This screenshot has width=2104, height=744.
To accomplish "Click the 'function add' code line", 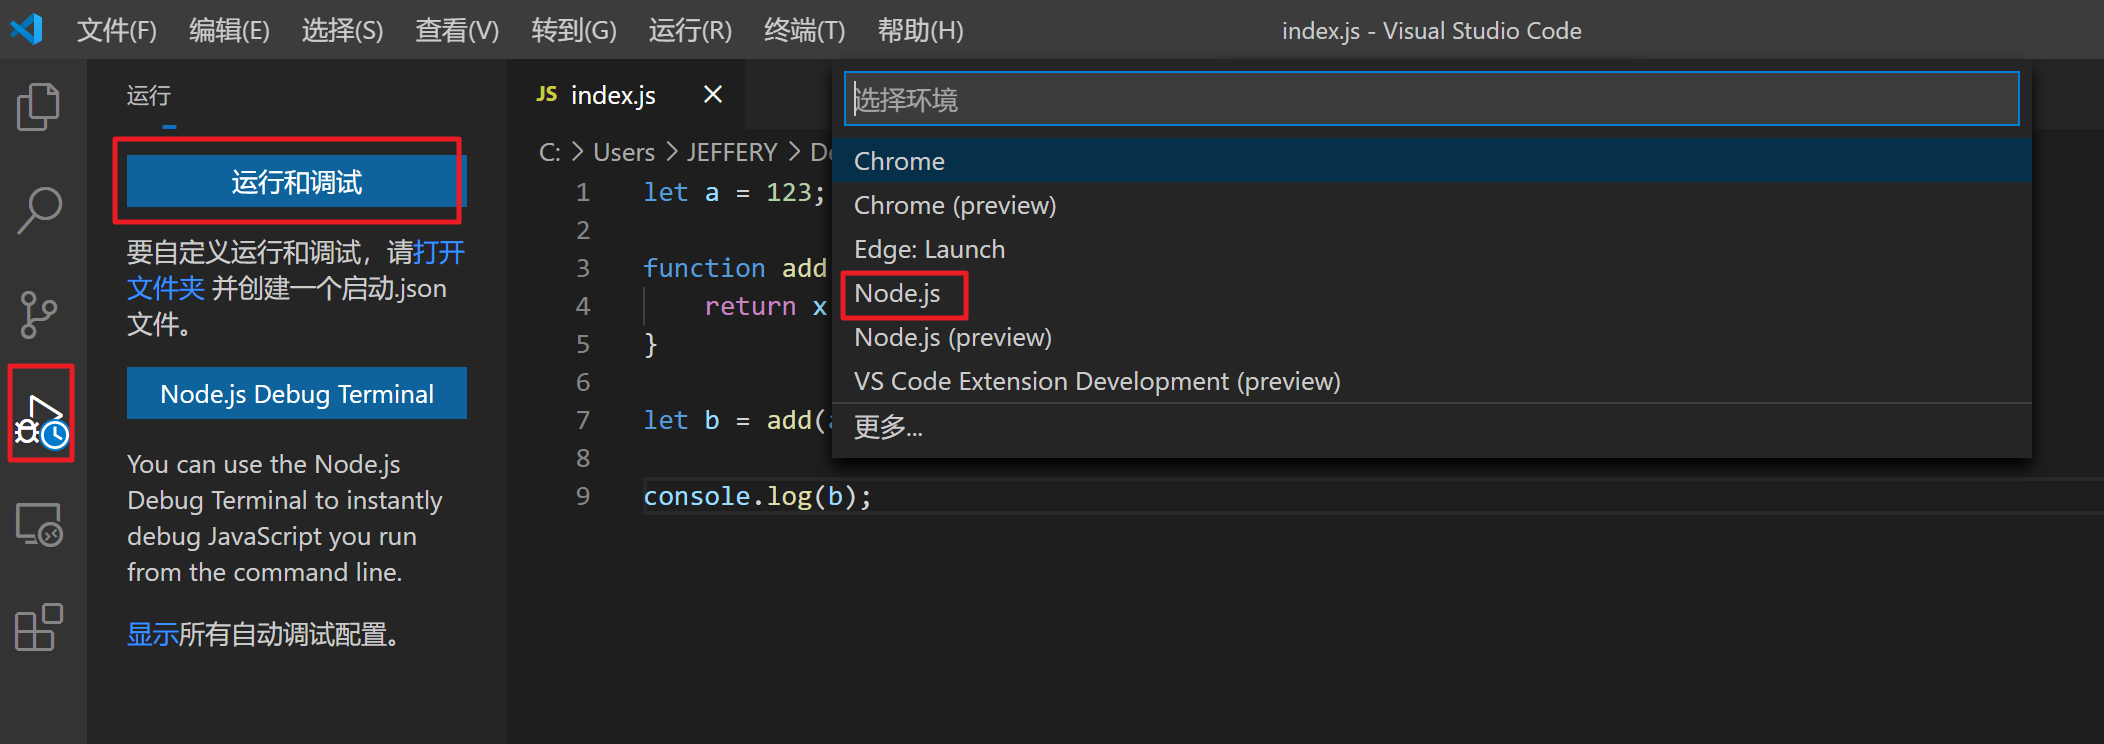I will coord(735,268).
